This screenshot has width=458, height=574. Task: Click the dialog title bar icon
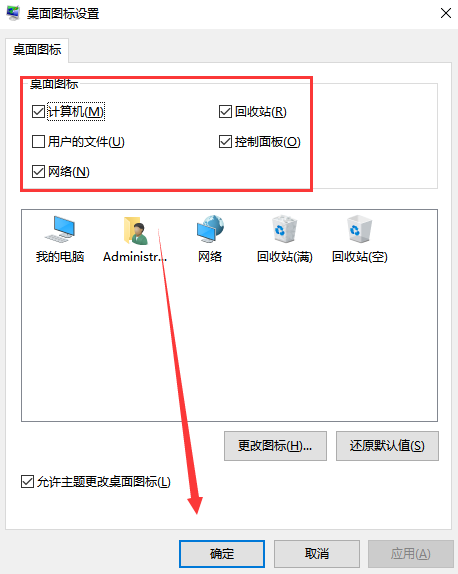(x=14, y=13)
